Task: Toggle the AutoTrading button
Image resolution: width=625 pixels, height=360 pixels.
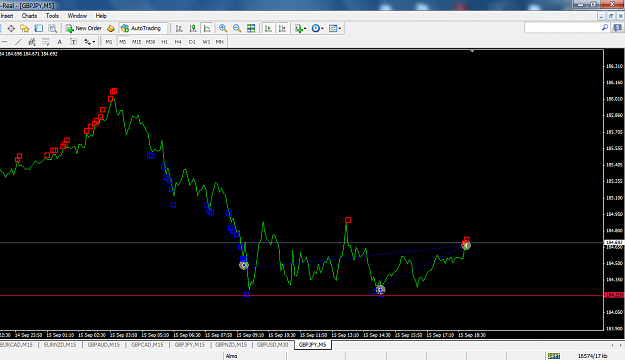Action: [x=142, y=28]
